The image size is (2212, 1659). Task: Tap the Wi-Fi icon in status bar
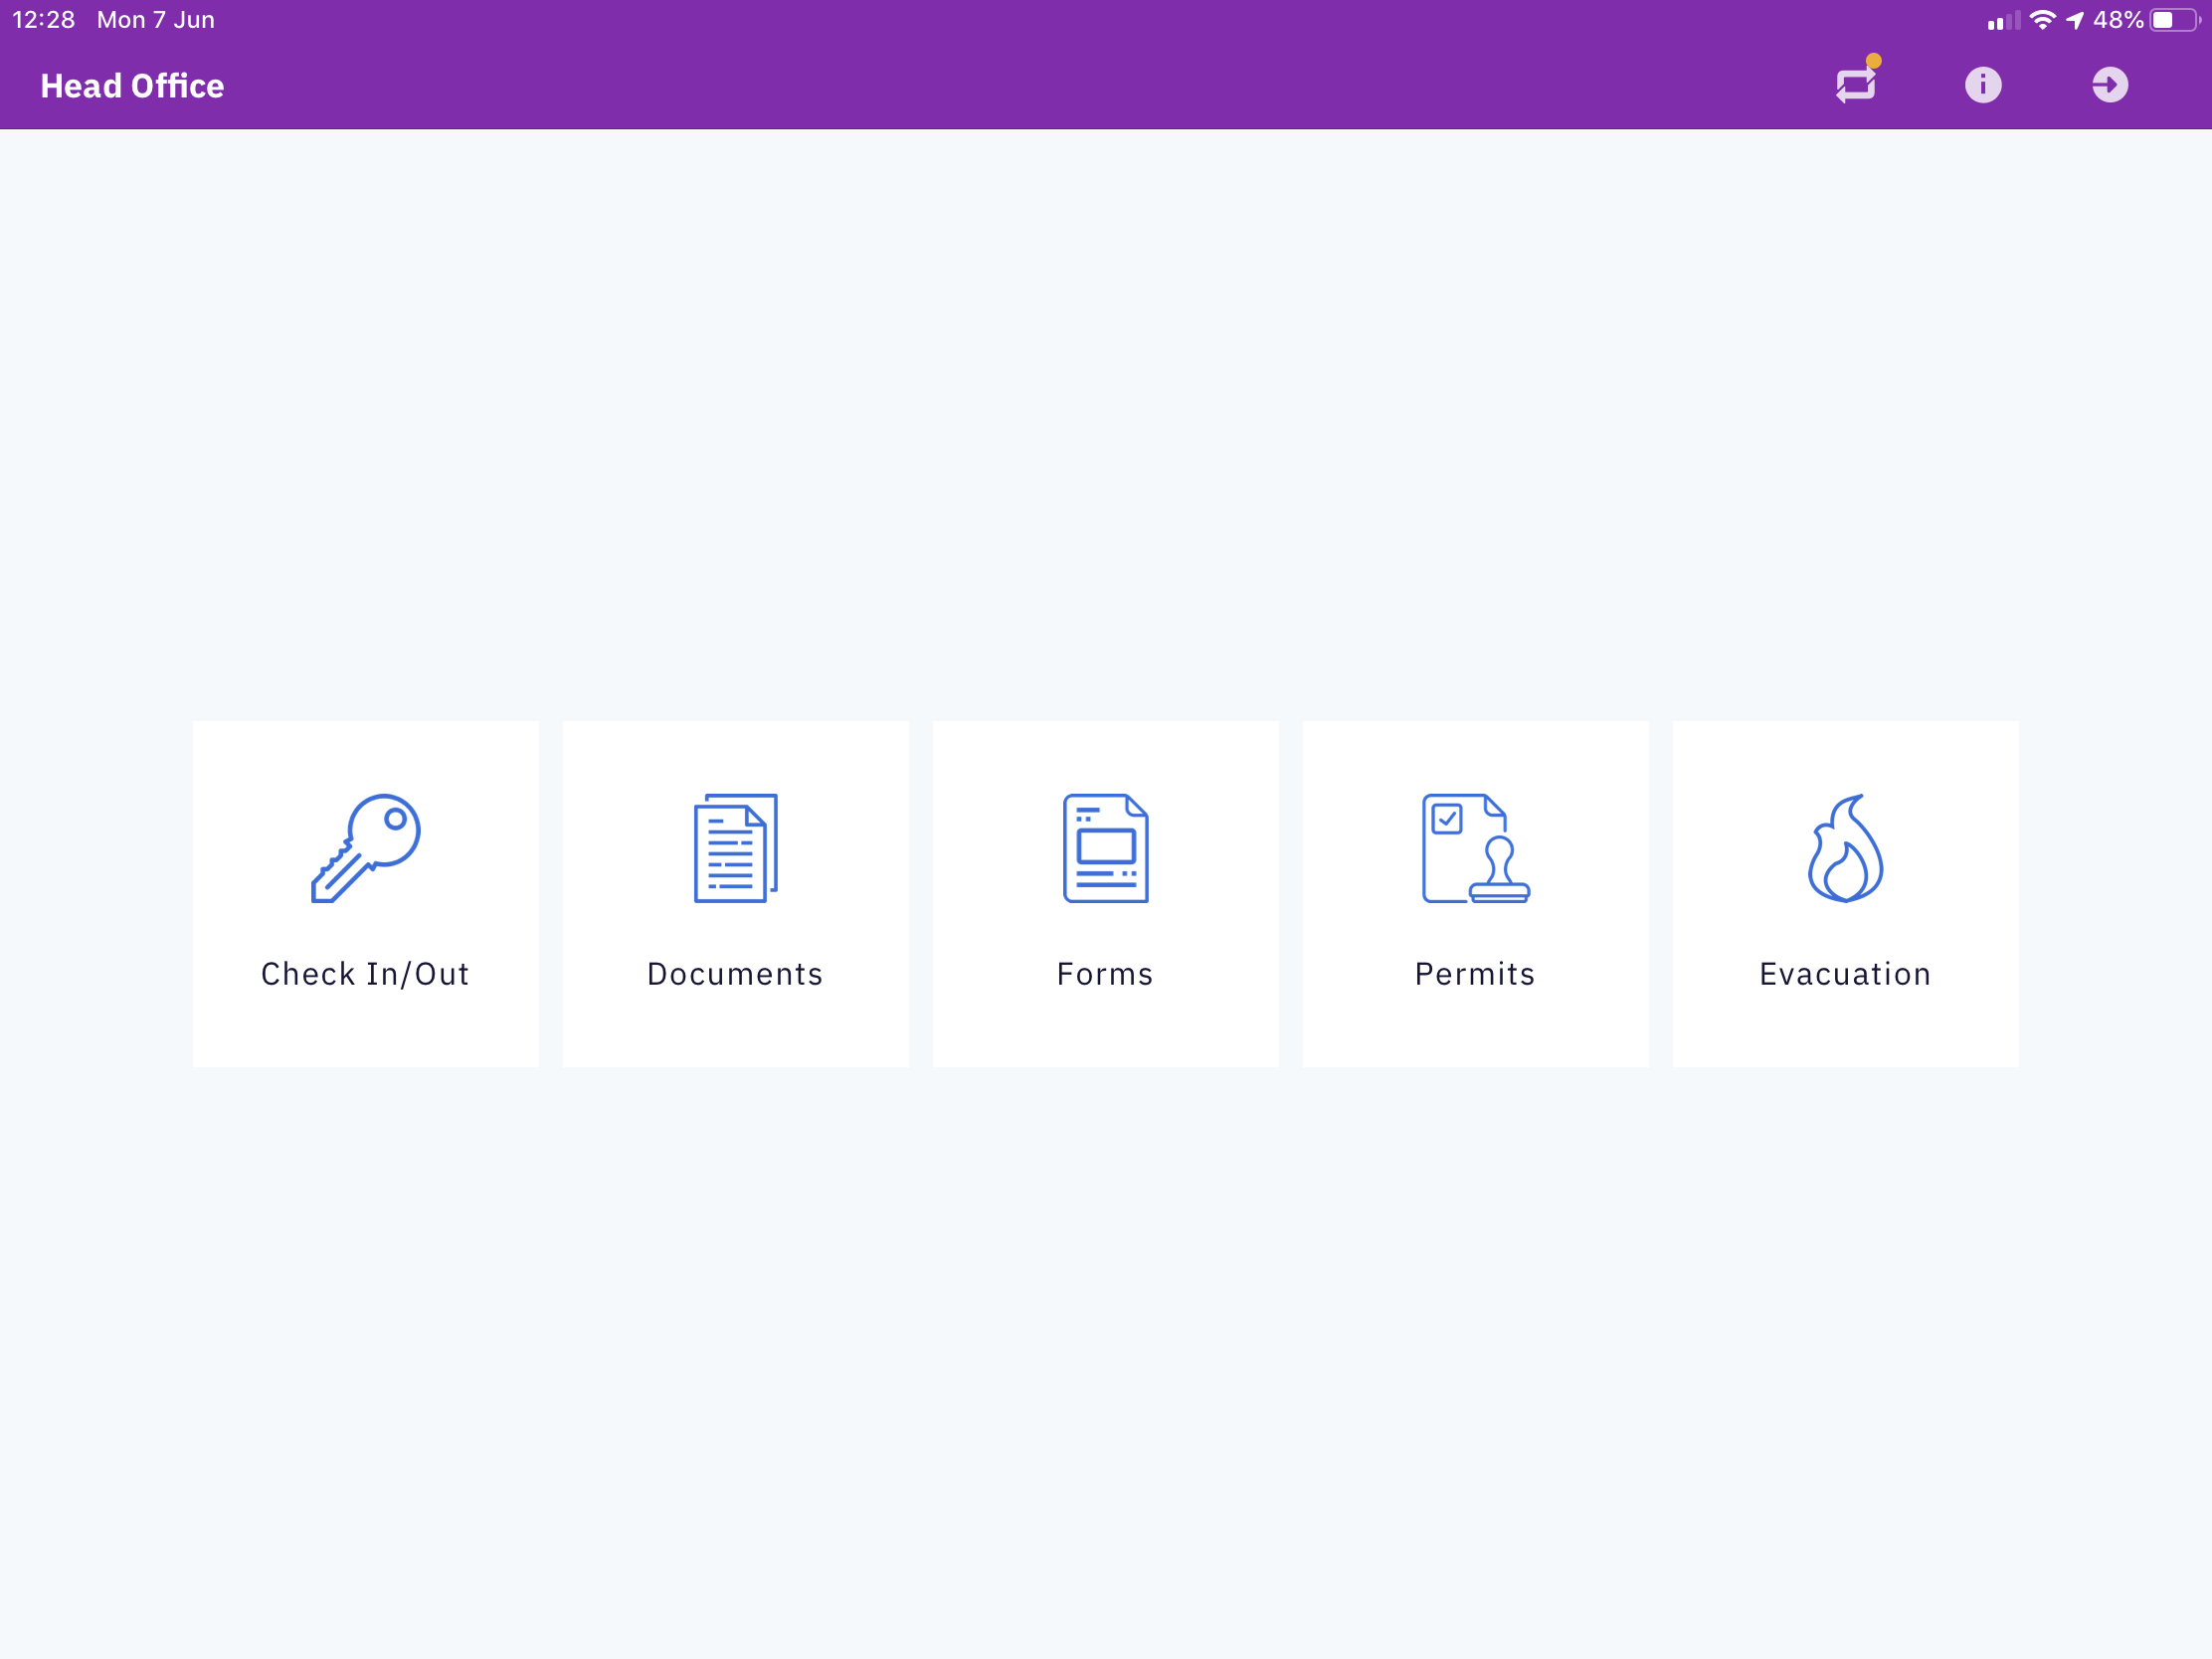[x=2042, y=20]
